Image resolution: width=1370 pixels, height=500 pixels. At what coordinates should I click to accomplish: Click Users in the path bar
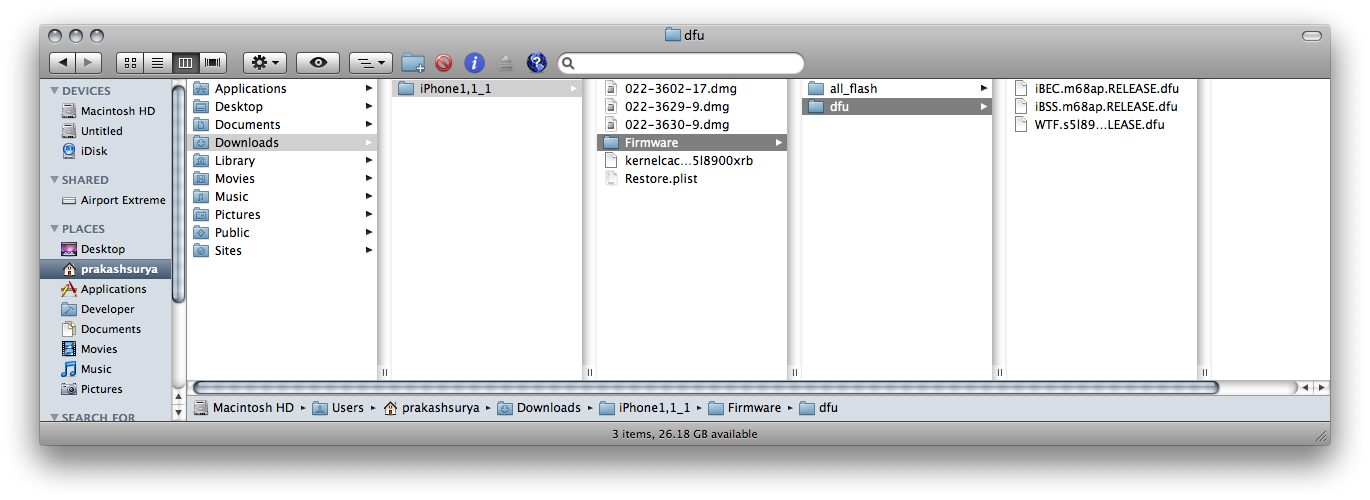338,407
